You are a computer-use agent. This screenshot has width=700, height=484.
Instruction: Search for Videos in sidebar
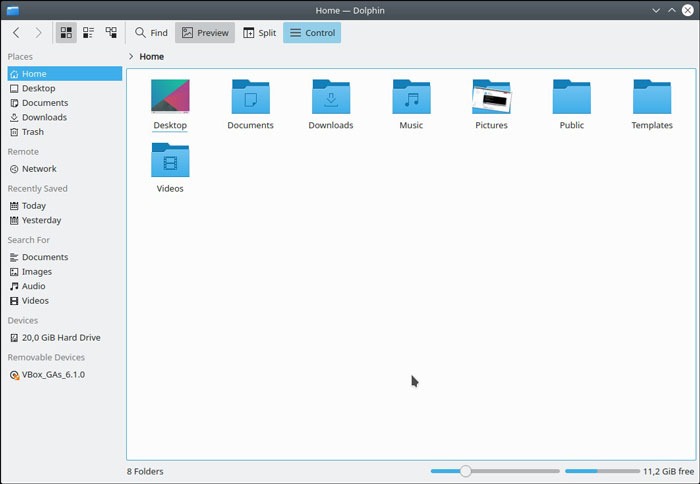click(x=65, y=300)
